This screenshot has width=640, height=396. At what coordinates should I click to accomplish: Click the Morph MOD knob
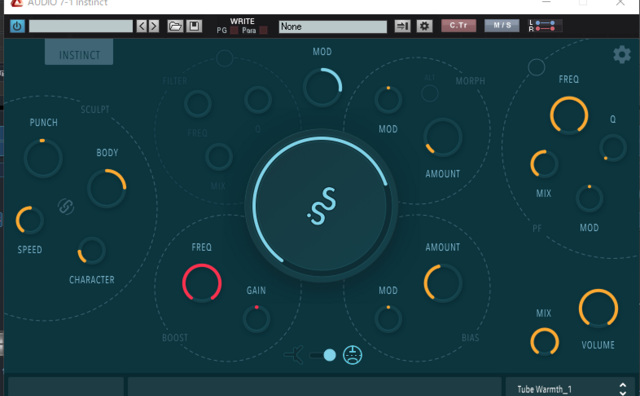click(388, 100)
